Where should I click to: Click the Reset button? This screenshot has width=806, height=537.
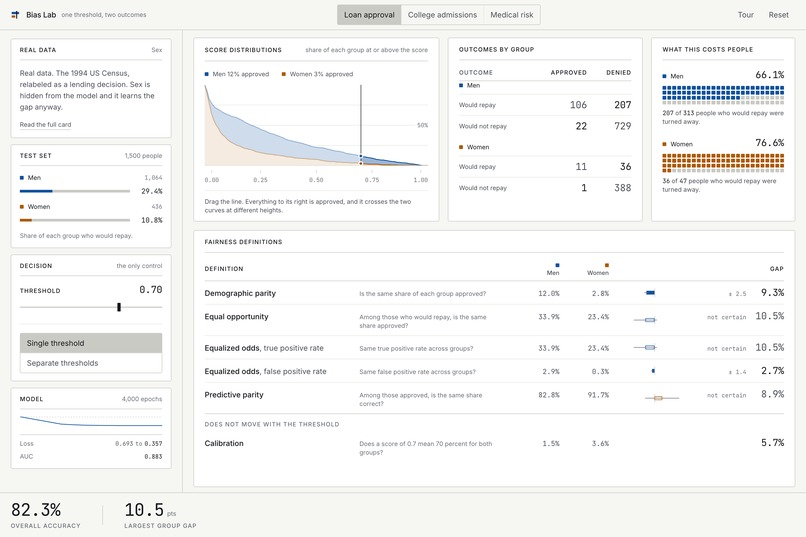pos(778,15)
